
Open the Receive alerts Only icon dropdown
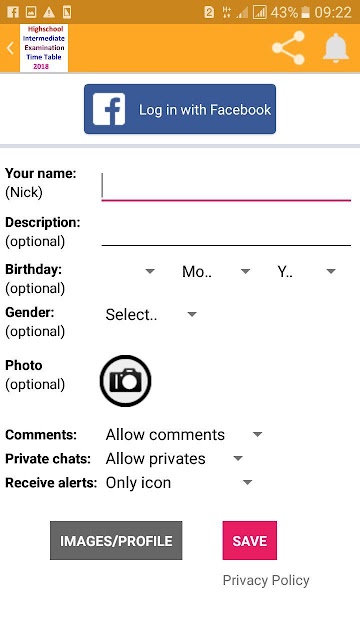pyautogui.click(x=179, y=483)
